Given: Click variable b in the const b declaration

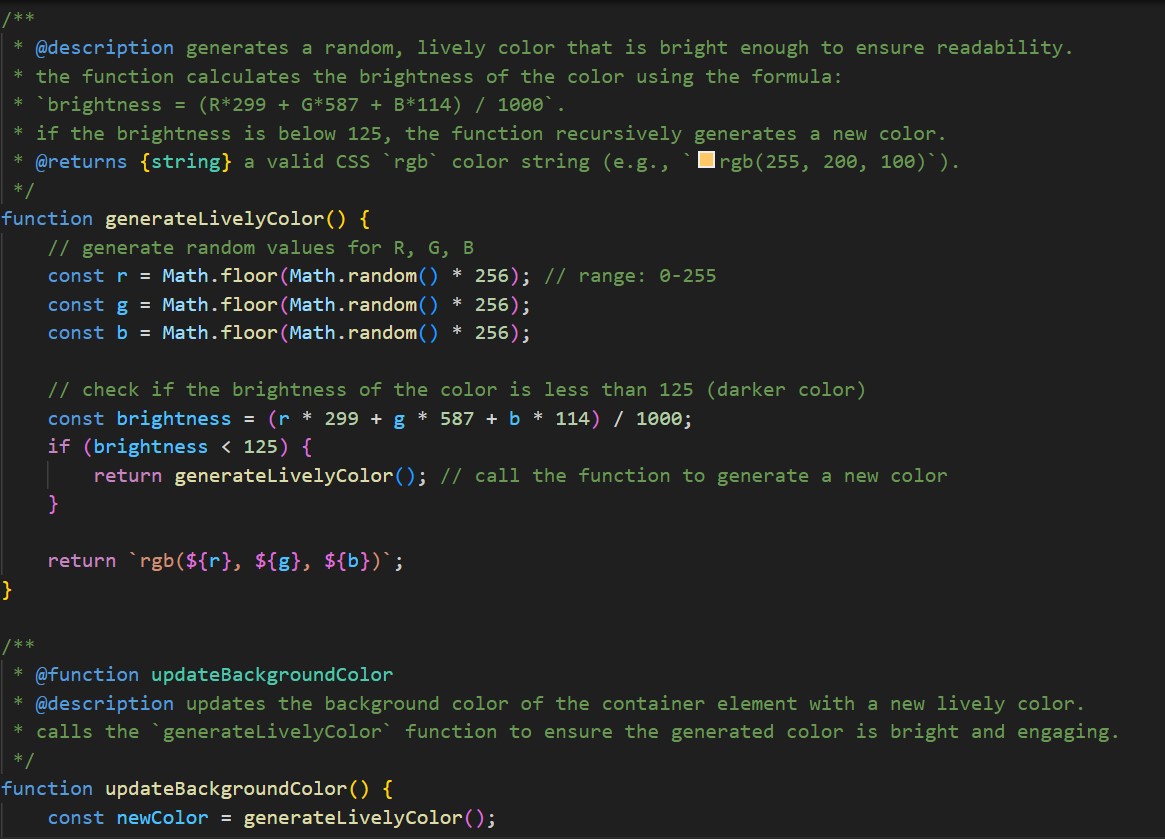Looking at the screenshot, I should (122, 333).
